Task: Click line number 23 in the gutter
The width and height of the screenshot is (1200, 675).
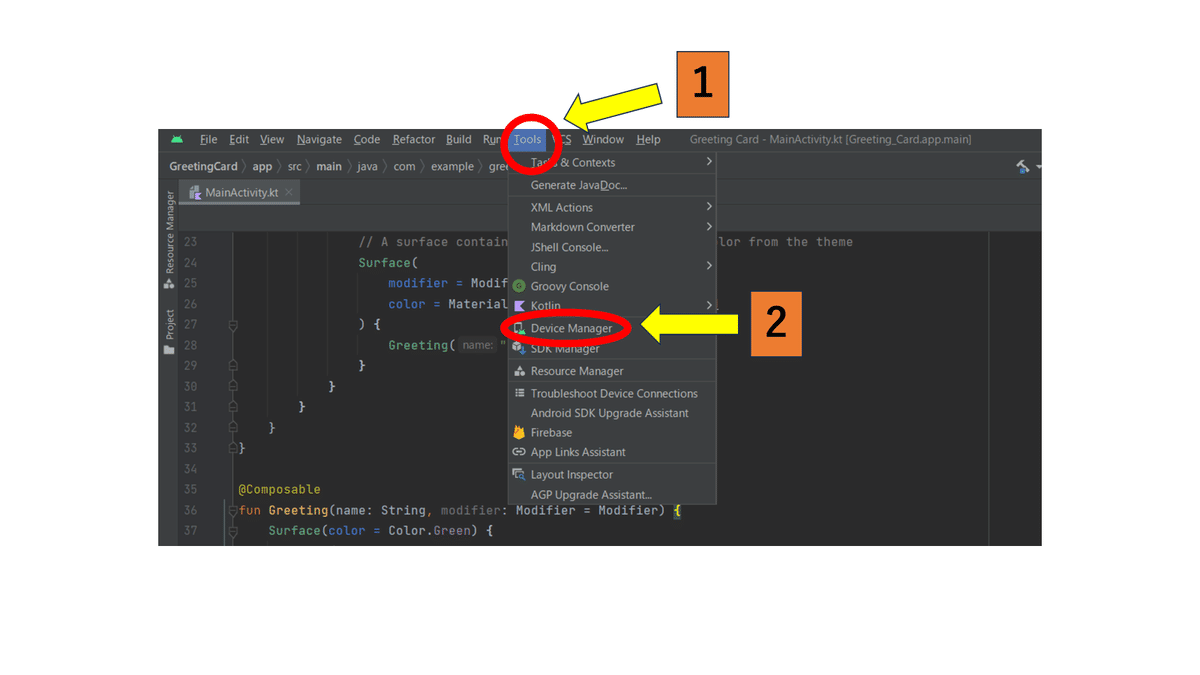Action: pos(191,242)
